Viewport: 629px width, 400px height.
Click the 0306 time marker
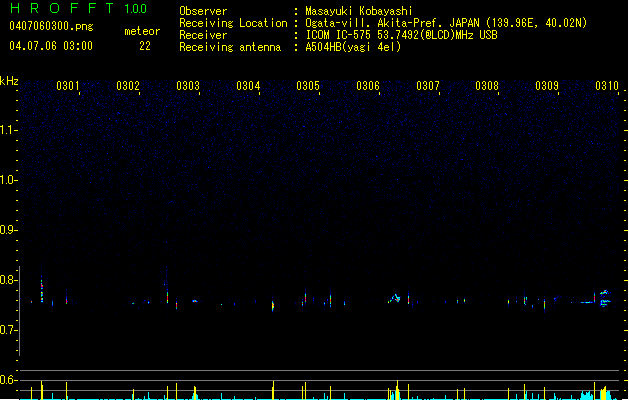pos(368,86)
